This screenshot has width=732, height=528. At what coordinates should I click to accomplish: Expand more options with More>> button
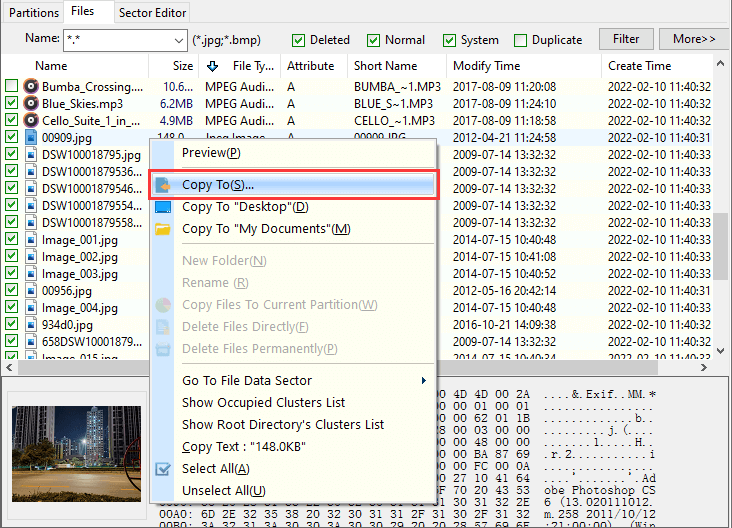(x=694, y=39)
